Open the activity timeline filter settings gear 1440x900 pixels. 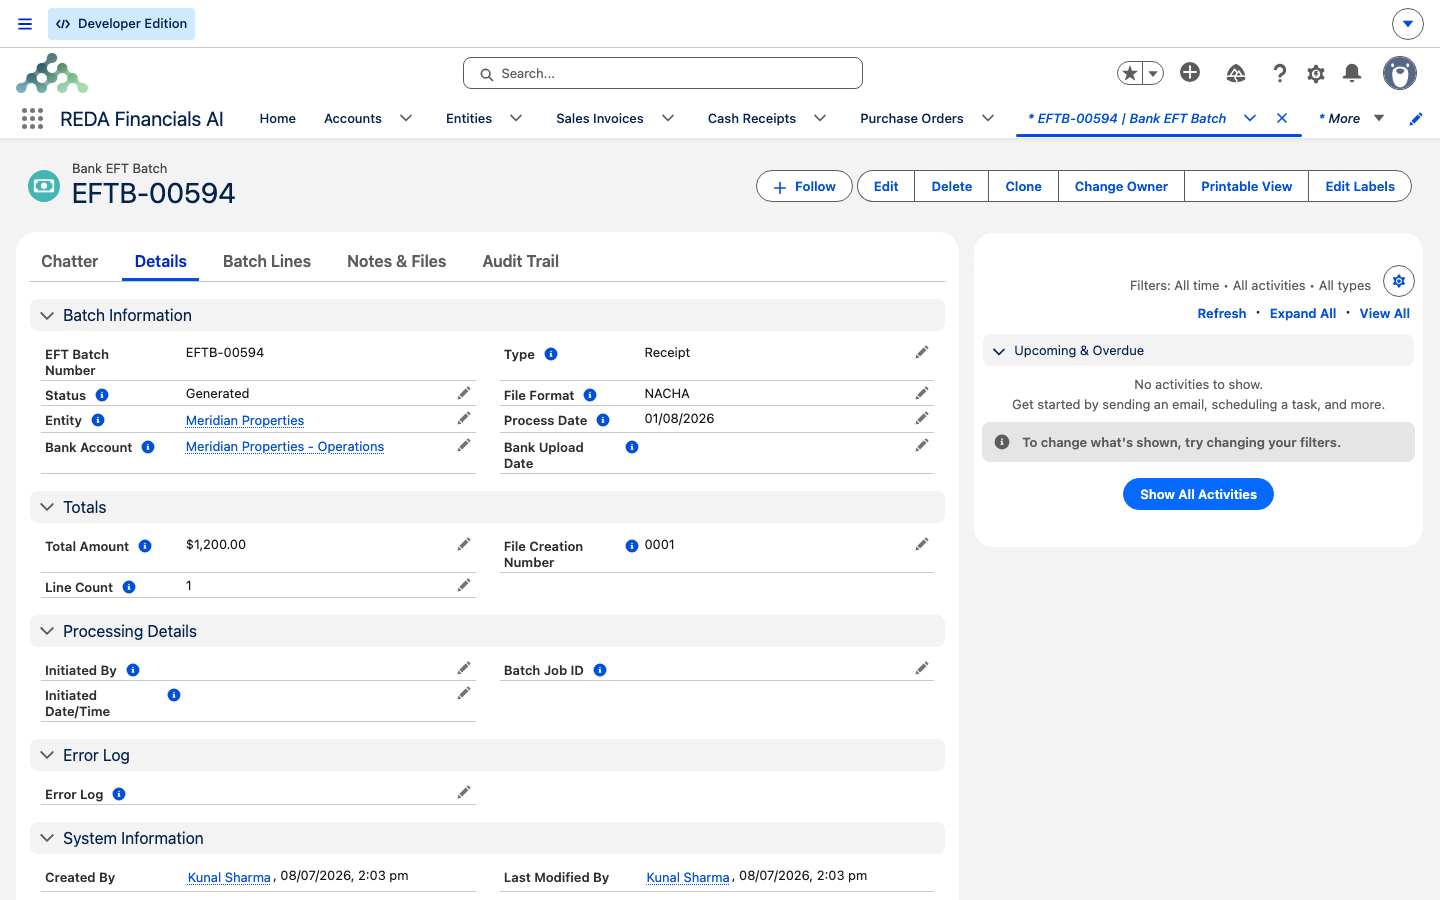(x=1399, y=281)
